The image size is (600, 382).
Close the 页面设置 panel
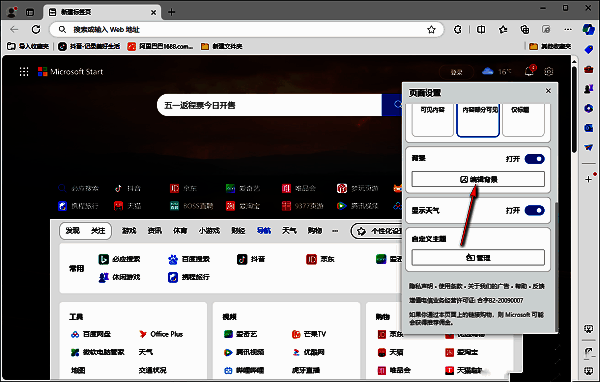(x=548, y=91)
